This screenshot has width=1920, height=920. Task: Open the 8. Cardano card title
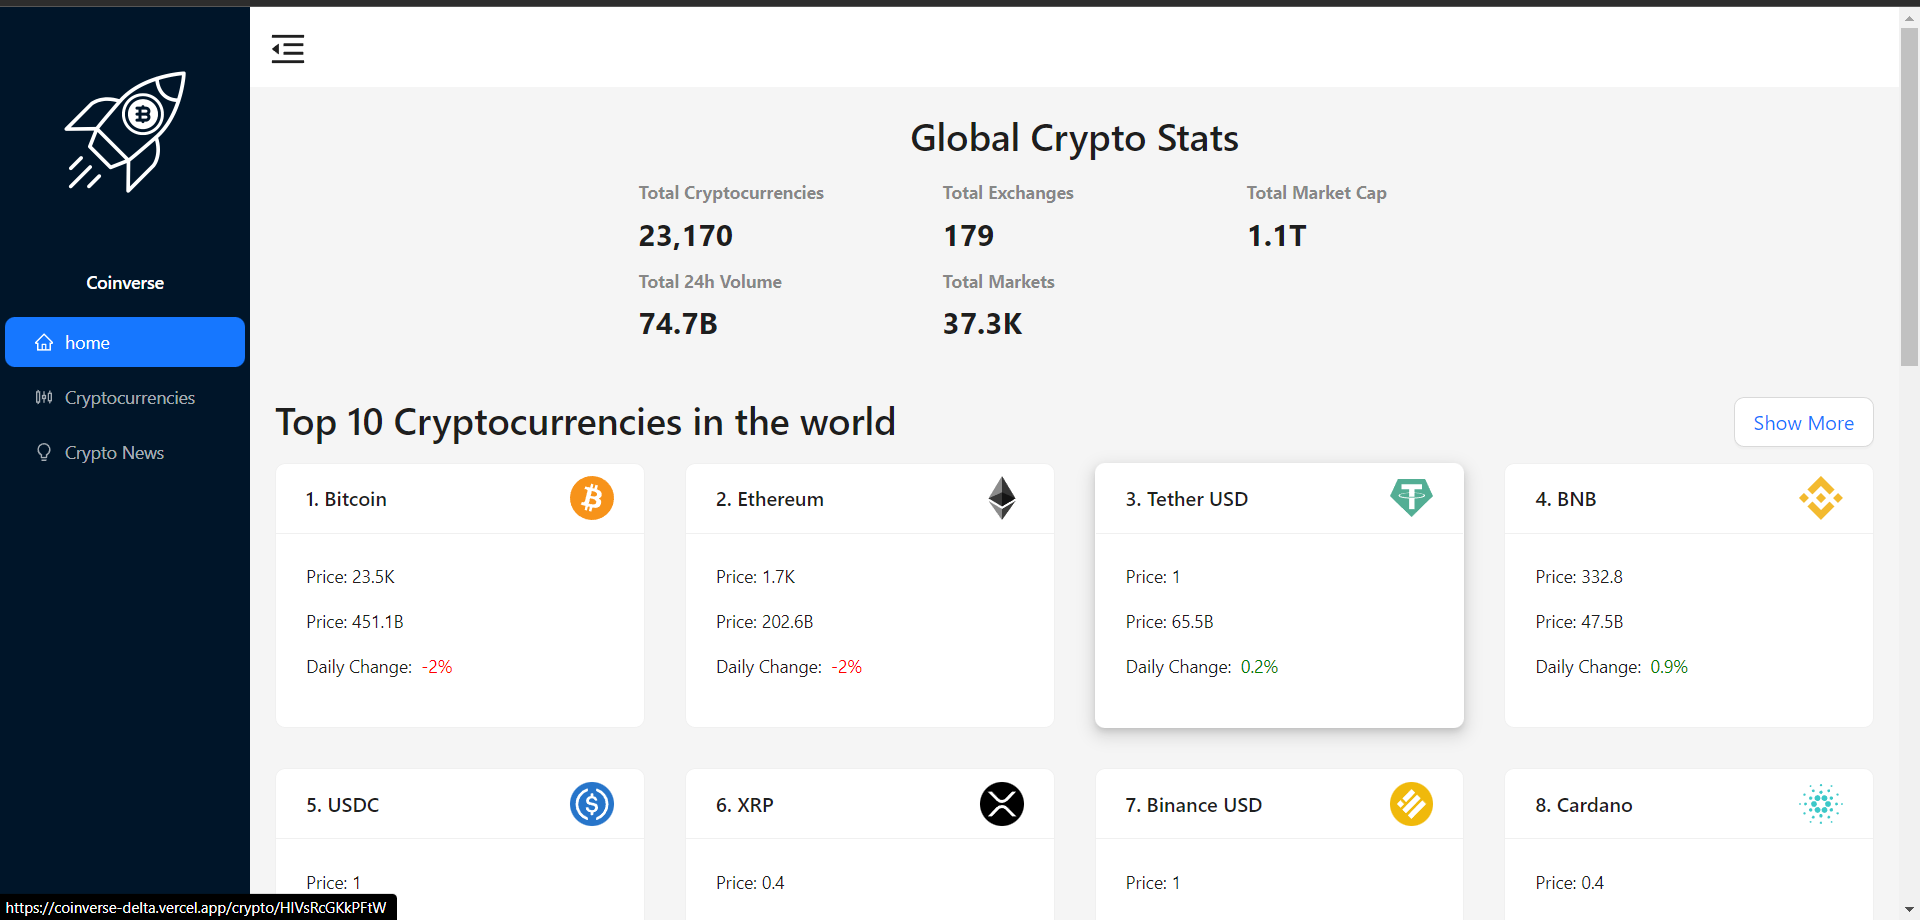click(x=1584, y=805)
